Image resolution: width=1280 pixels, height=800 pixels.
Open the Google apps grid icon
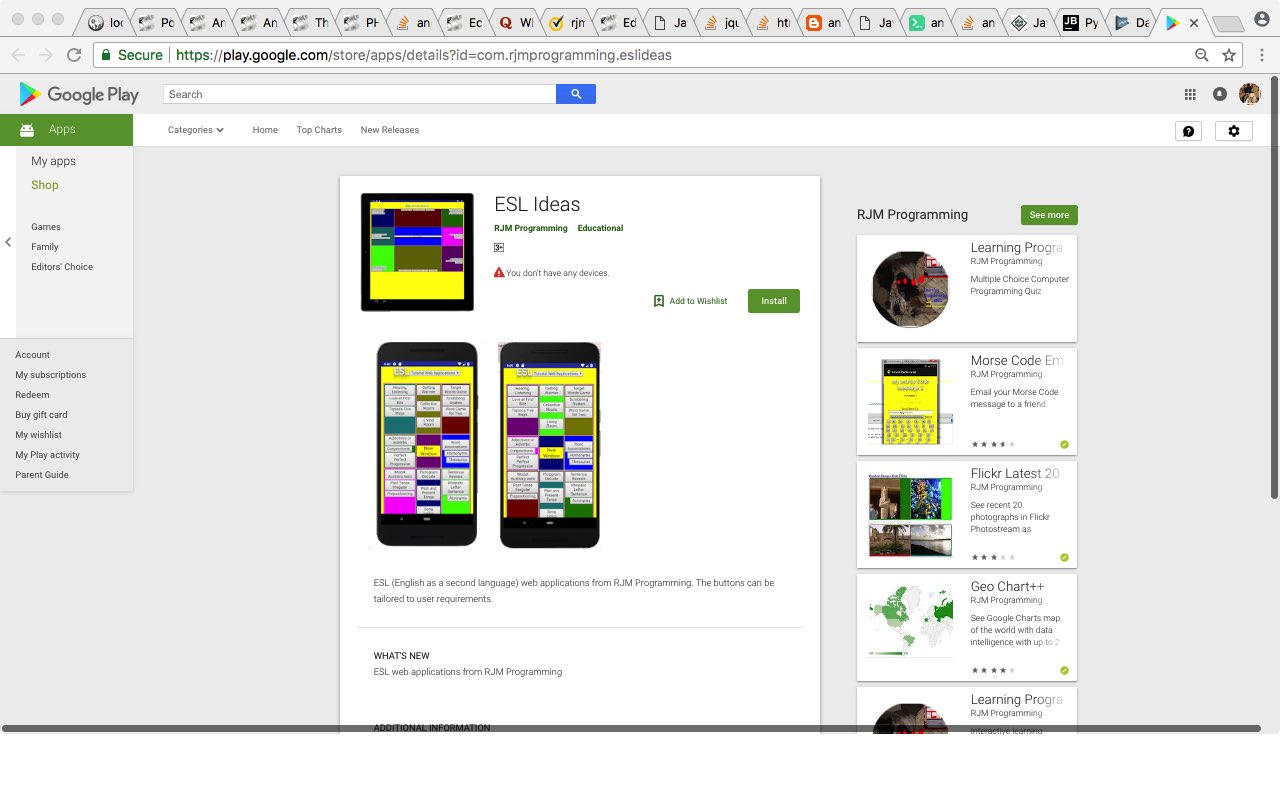(x=1190, y=94)
